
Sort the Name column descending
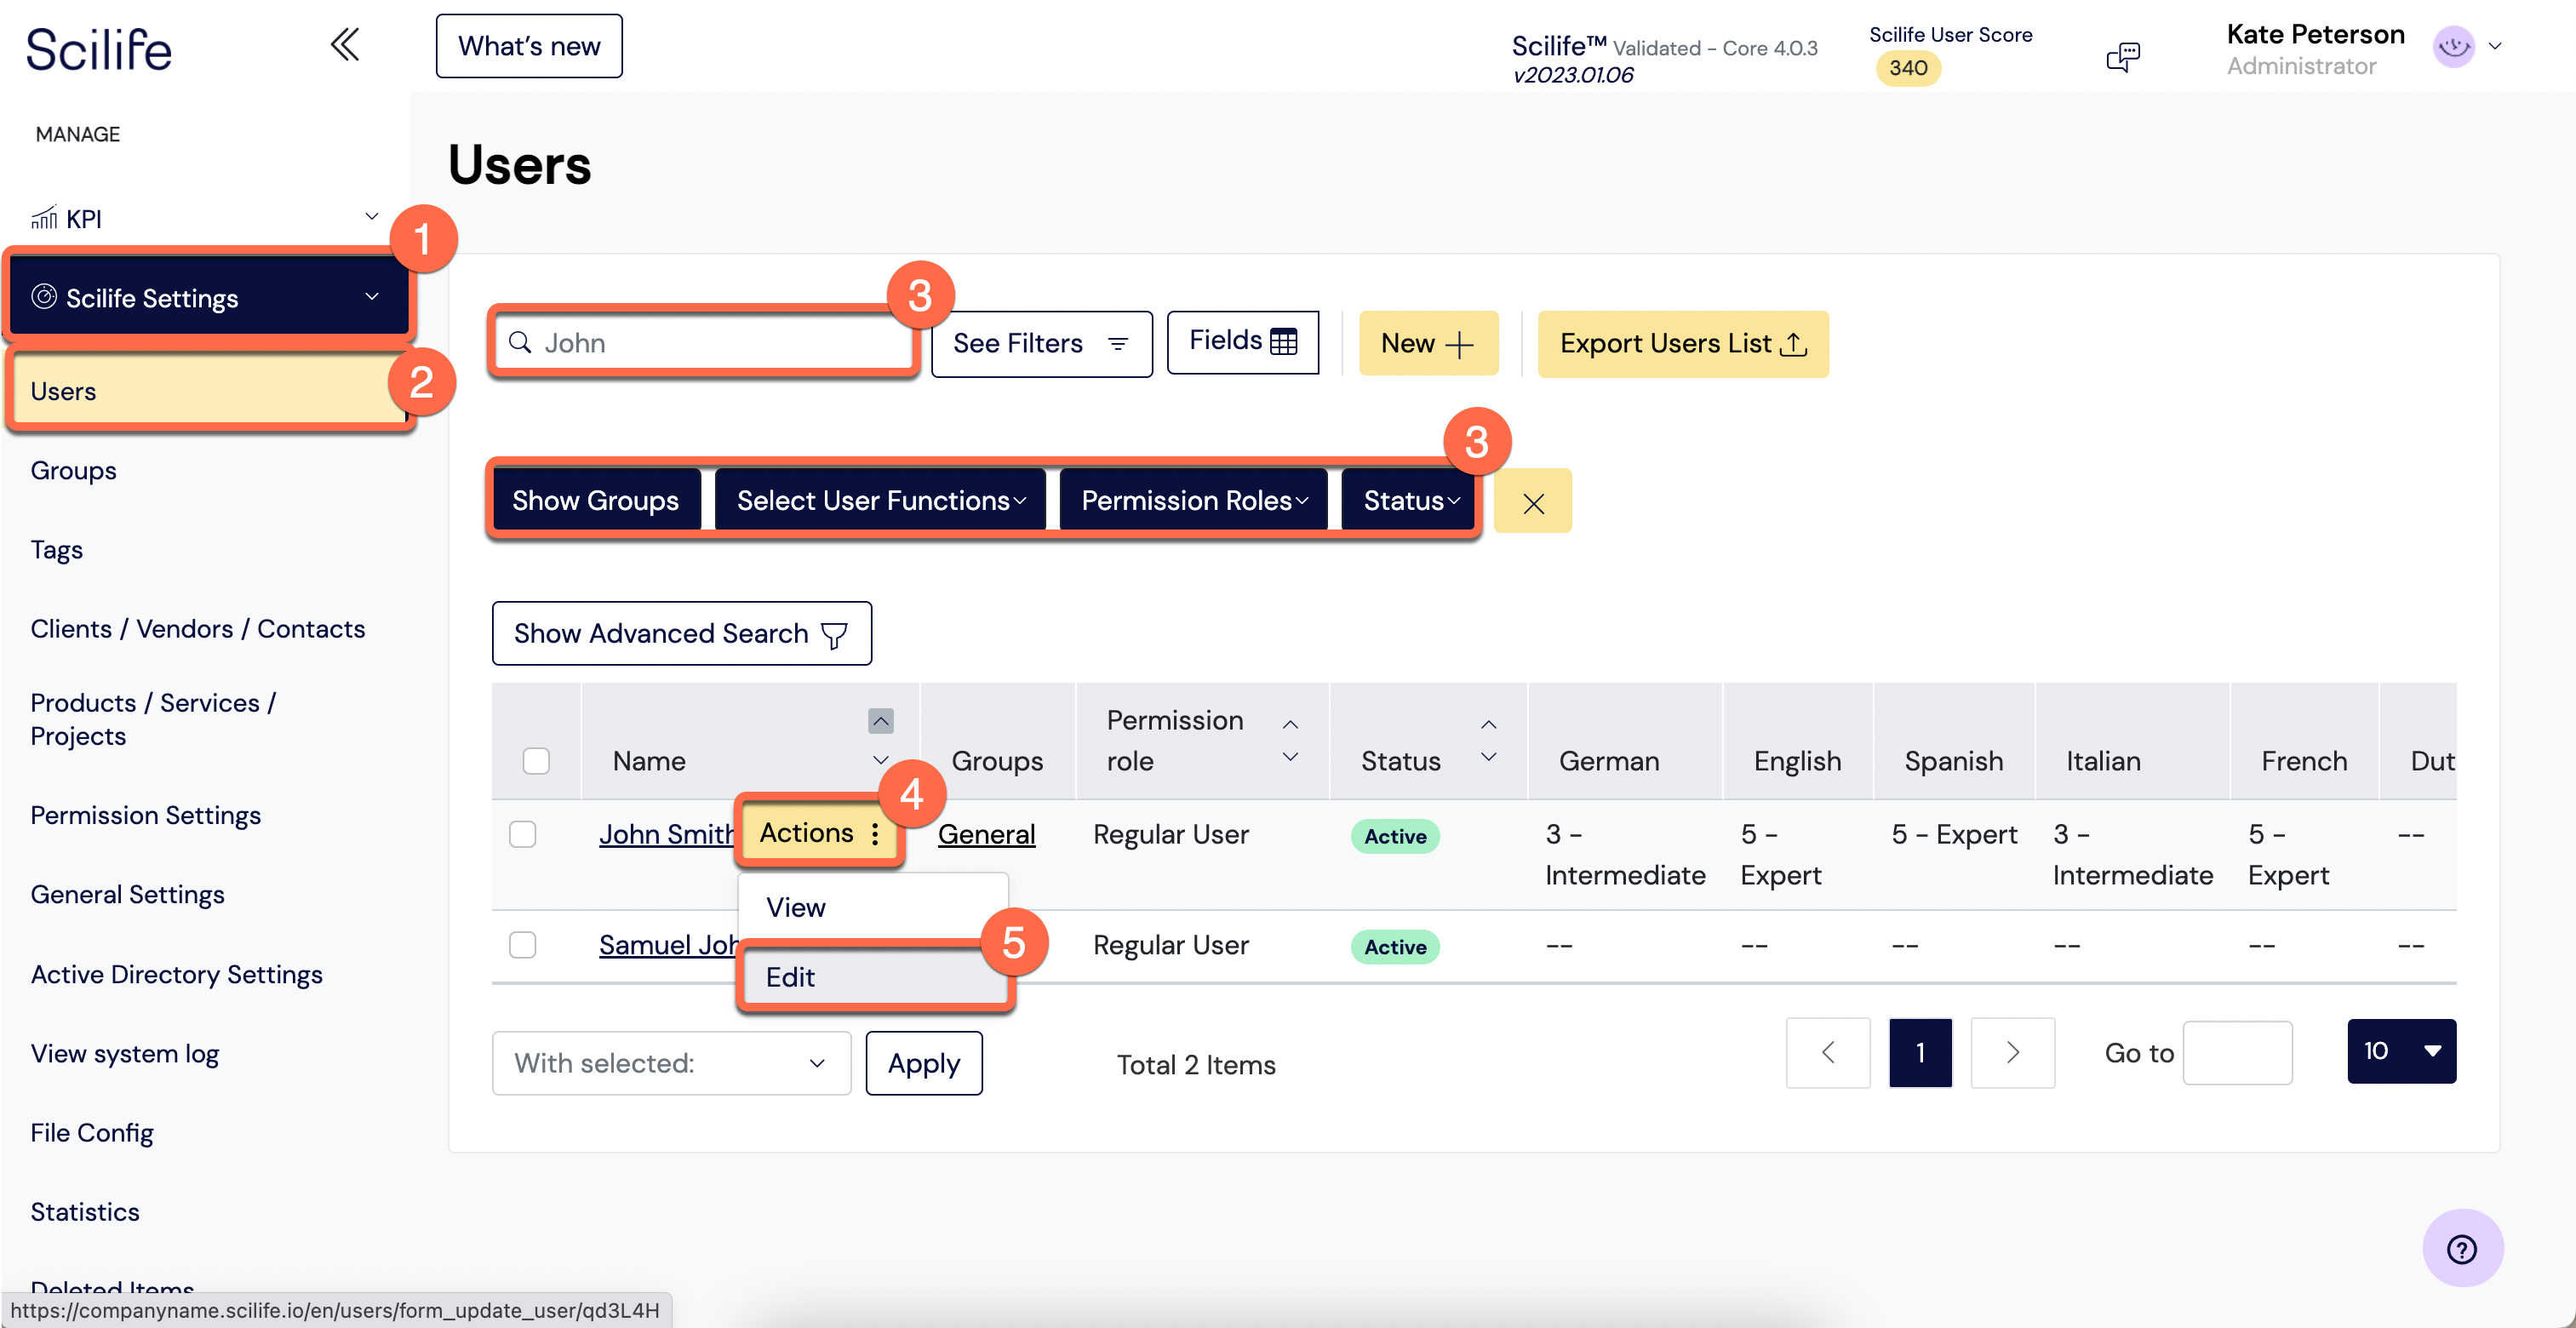(x=880, y=760)
